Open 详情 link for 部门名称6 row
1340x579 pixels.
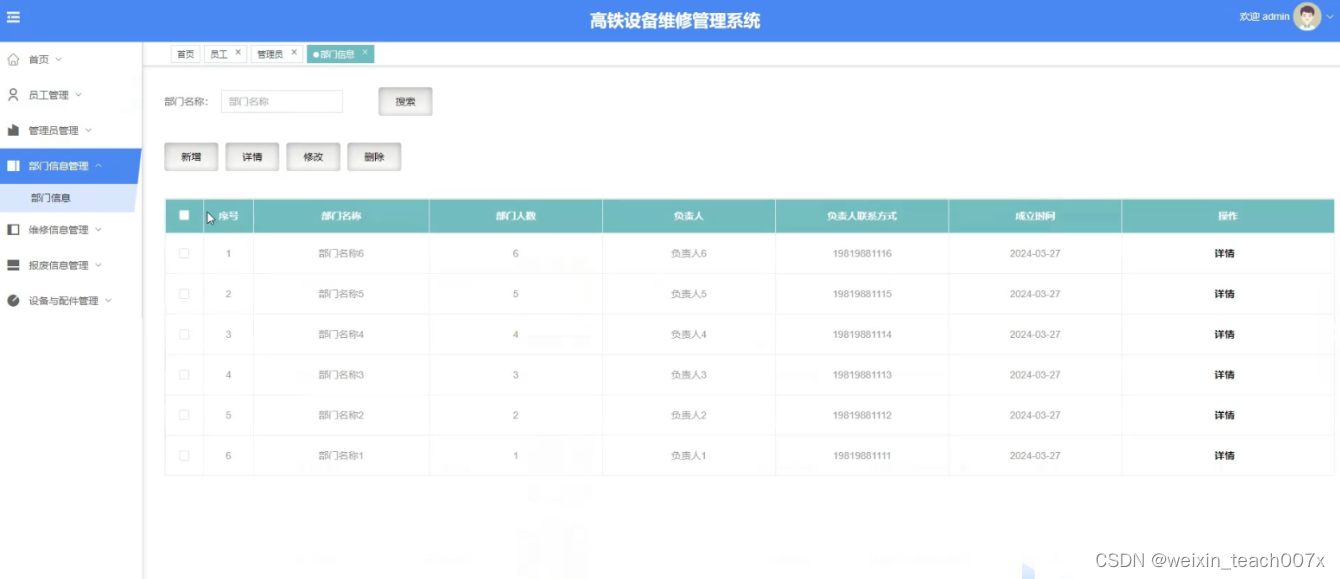[x=1224, y=254]
